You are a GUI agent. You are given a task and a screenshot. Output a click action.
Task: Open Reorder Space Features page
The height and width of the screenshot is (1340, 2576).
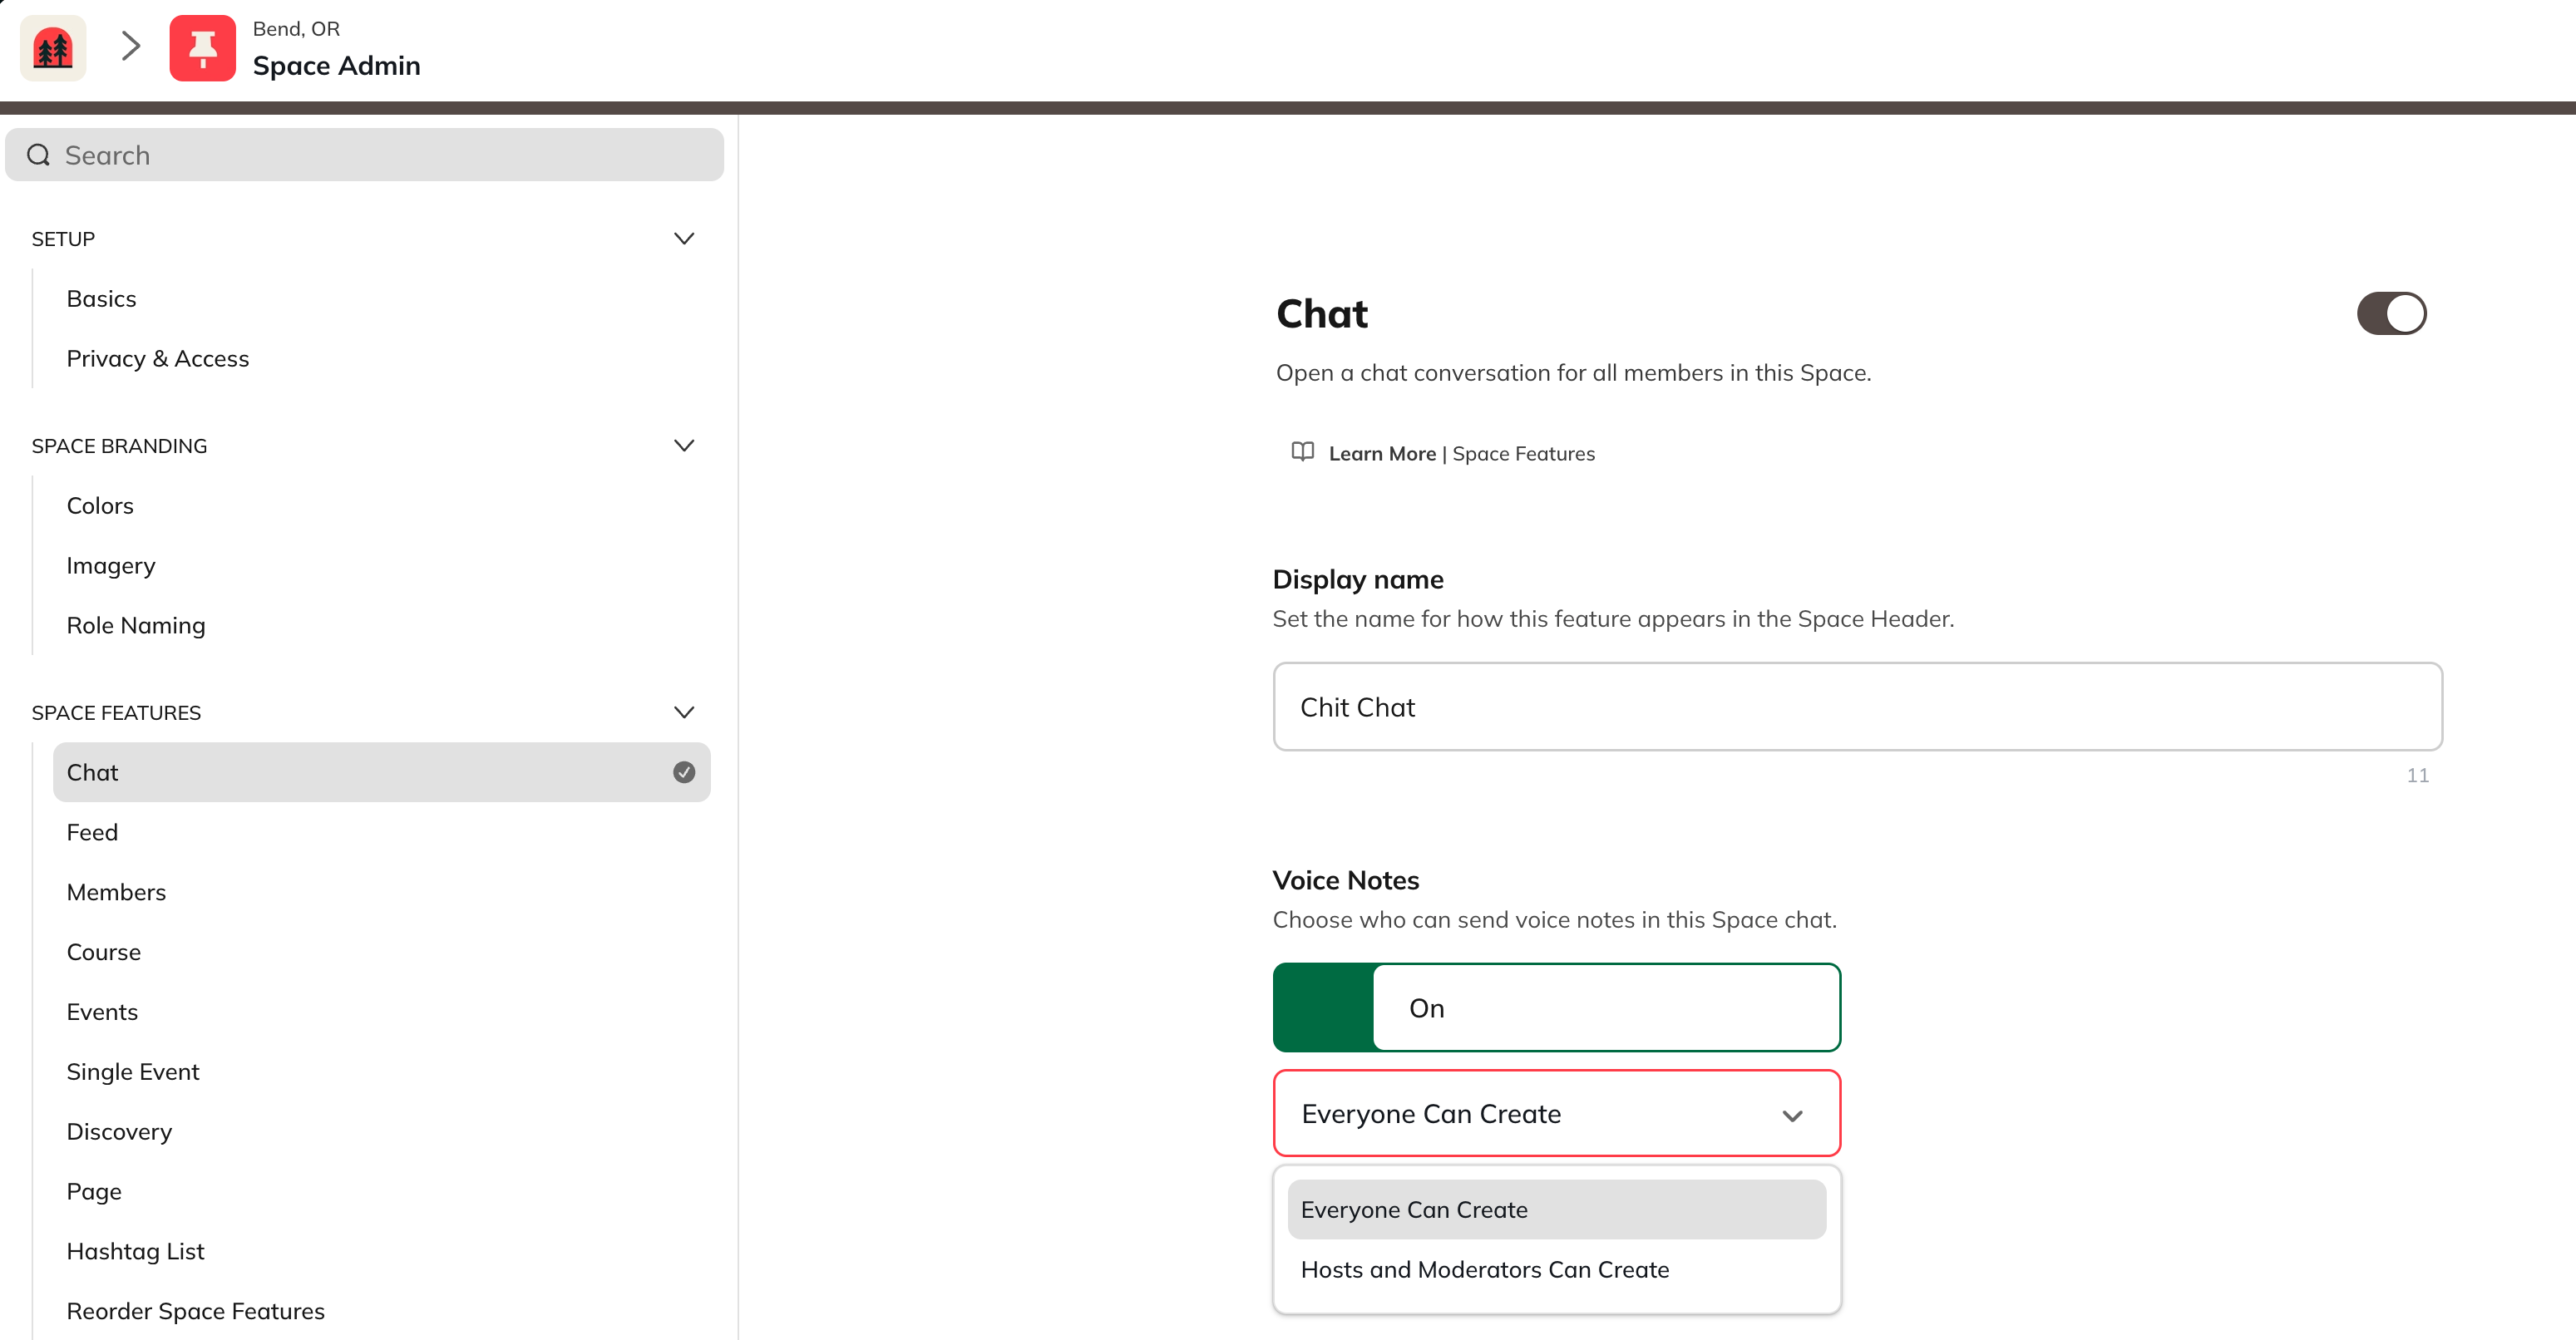tap(196, 1311)
